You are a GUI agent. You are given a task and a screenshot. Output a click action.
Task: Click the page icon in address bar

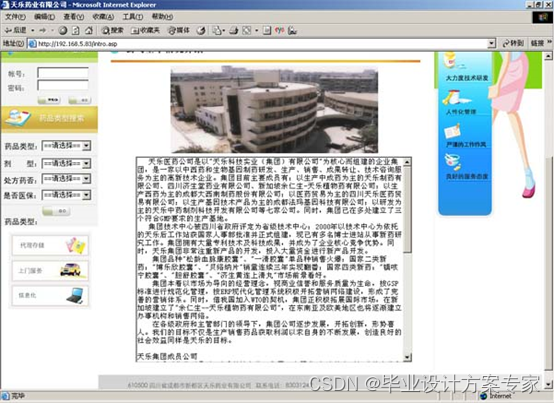[x=32, y=44]
